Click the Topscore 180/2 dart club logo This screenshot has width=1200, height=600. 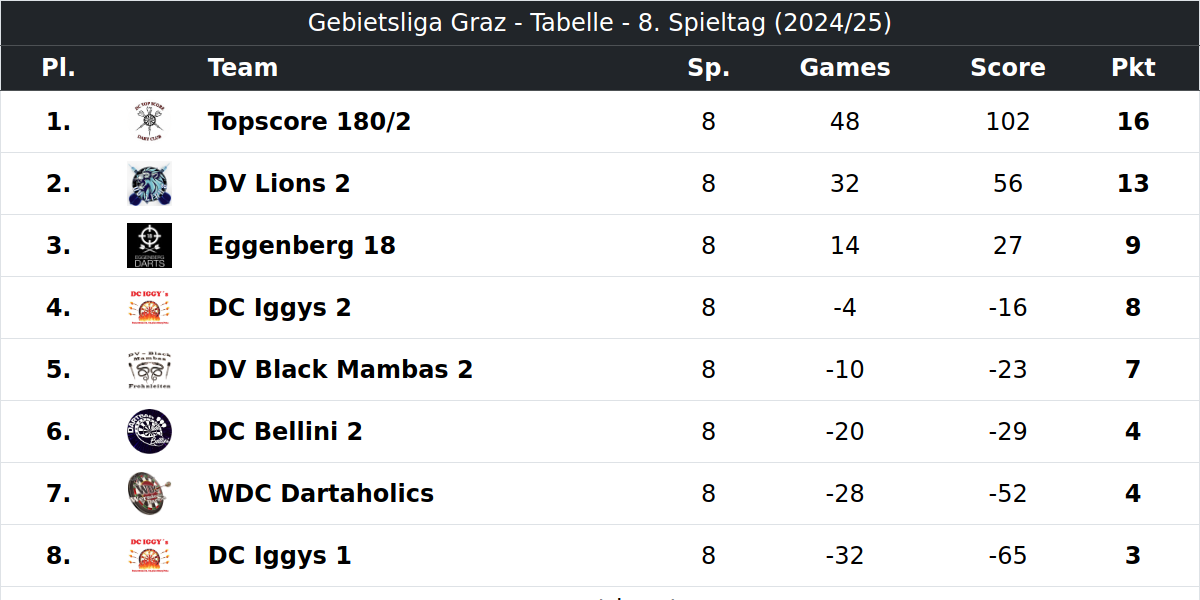(149, 122)
